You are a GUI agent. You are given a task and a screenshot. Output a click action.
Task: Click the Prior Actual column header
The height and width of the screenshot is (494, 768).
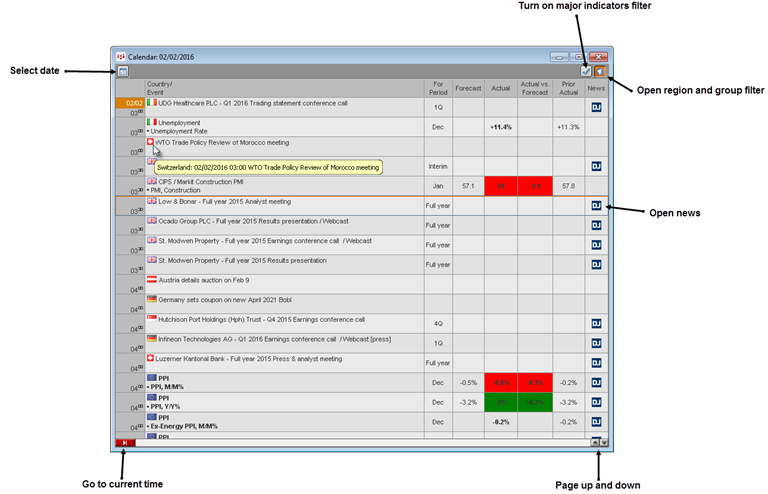click(x=568, y=88)
